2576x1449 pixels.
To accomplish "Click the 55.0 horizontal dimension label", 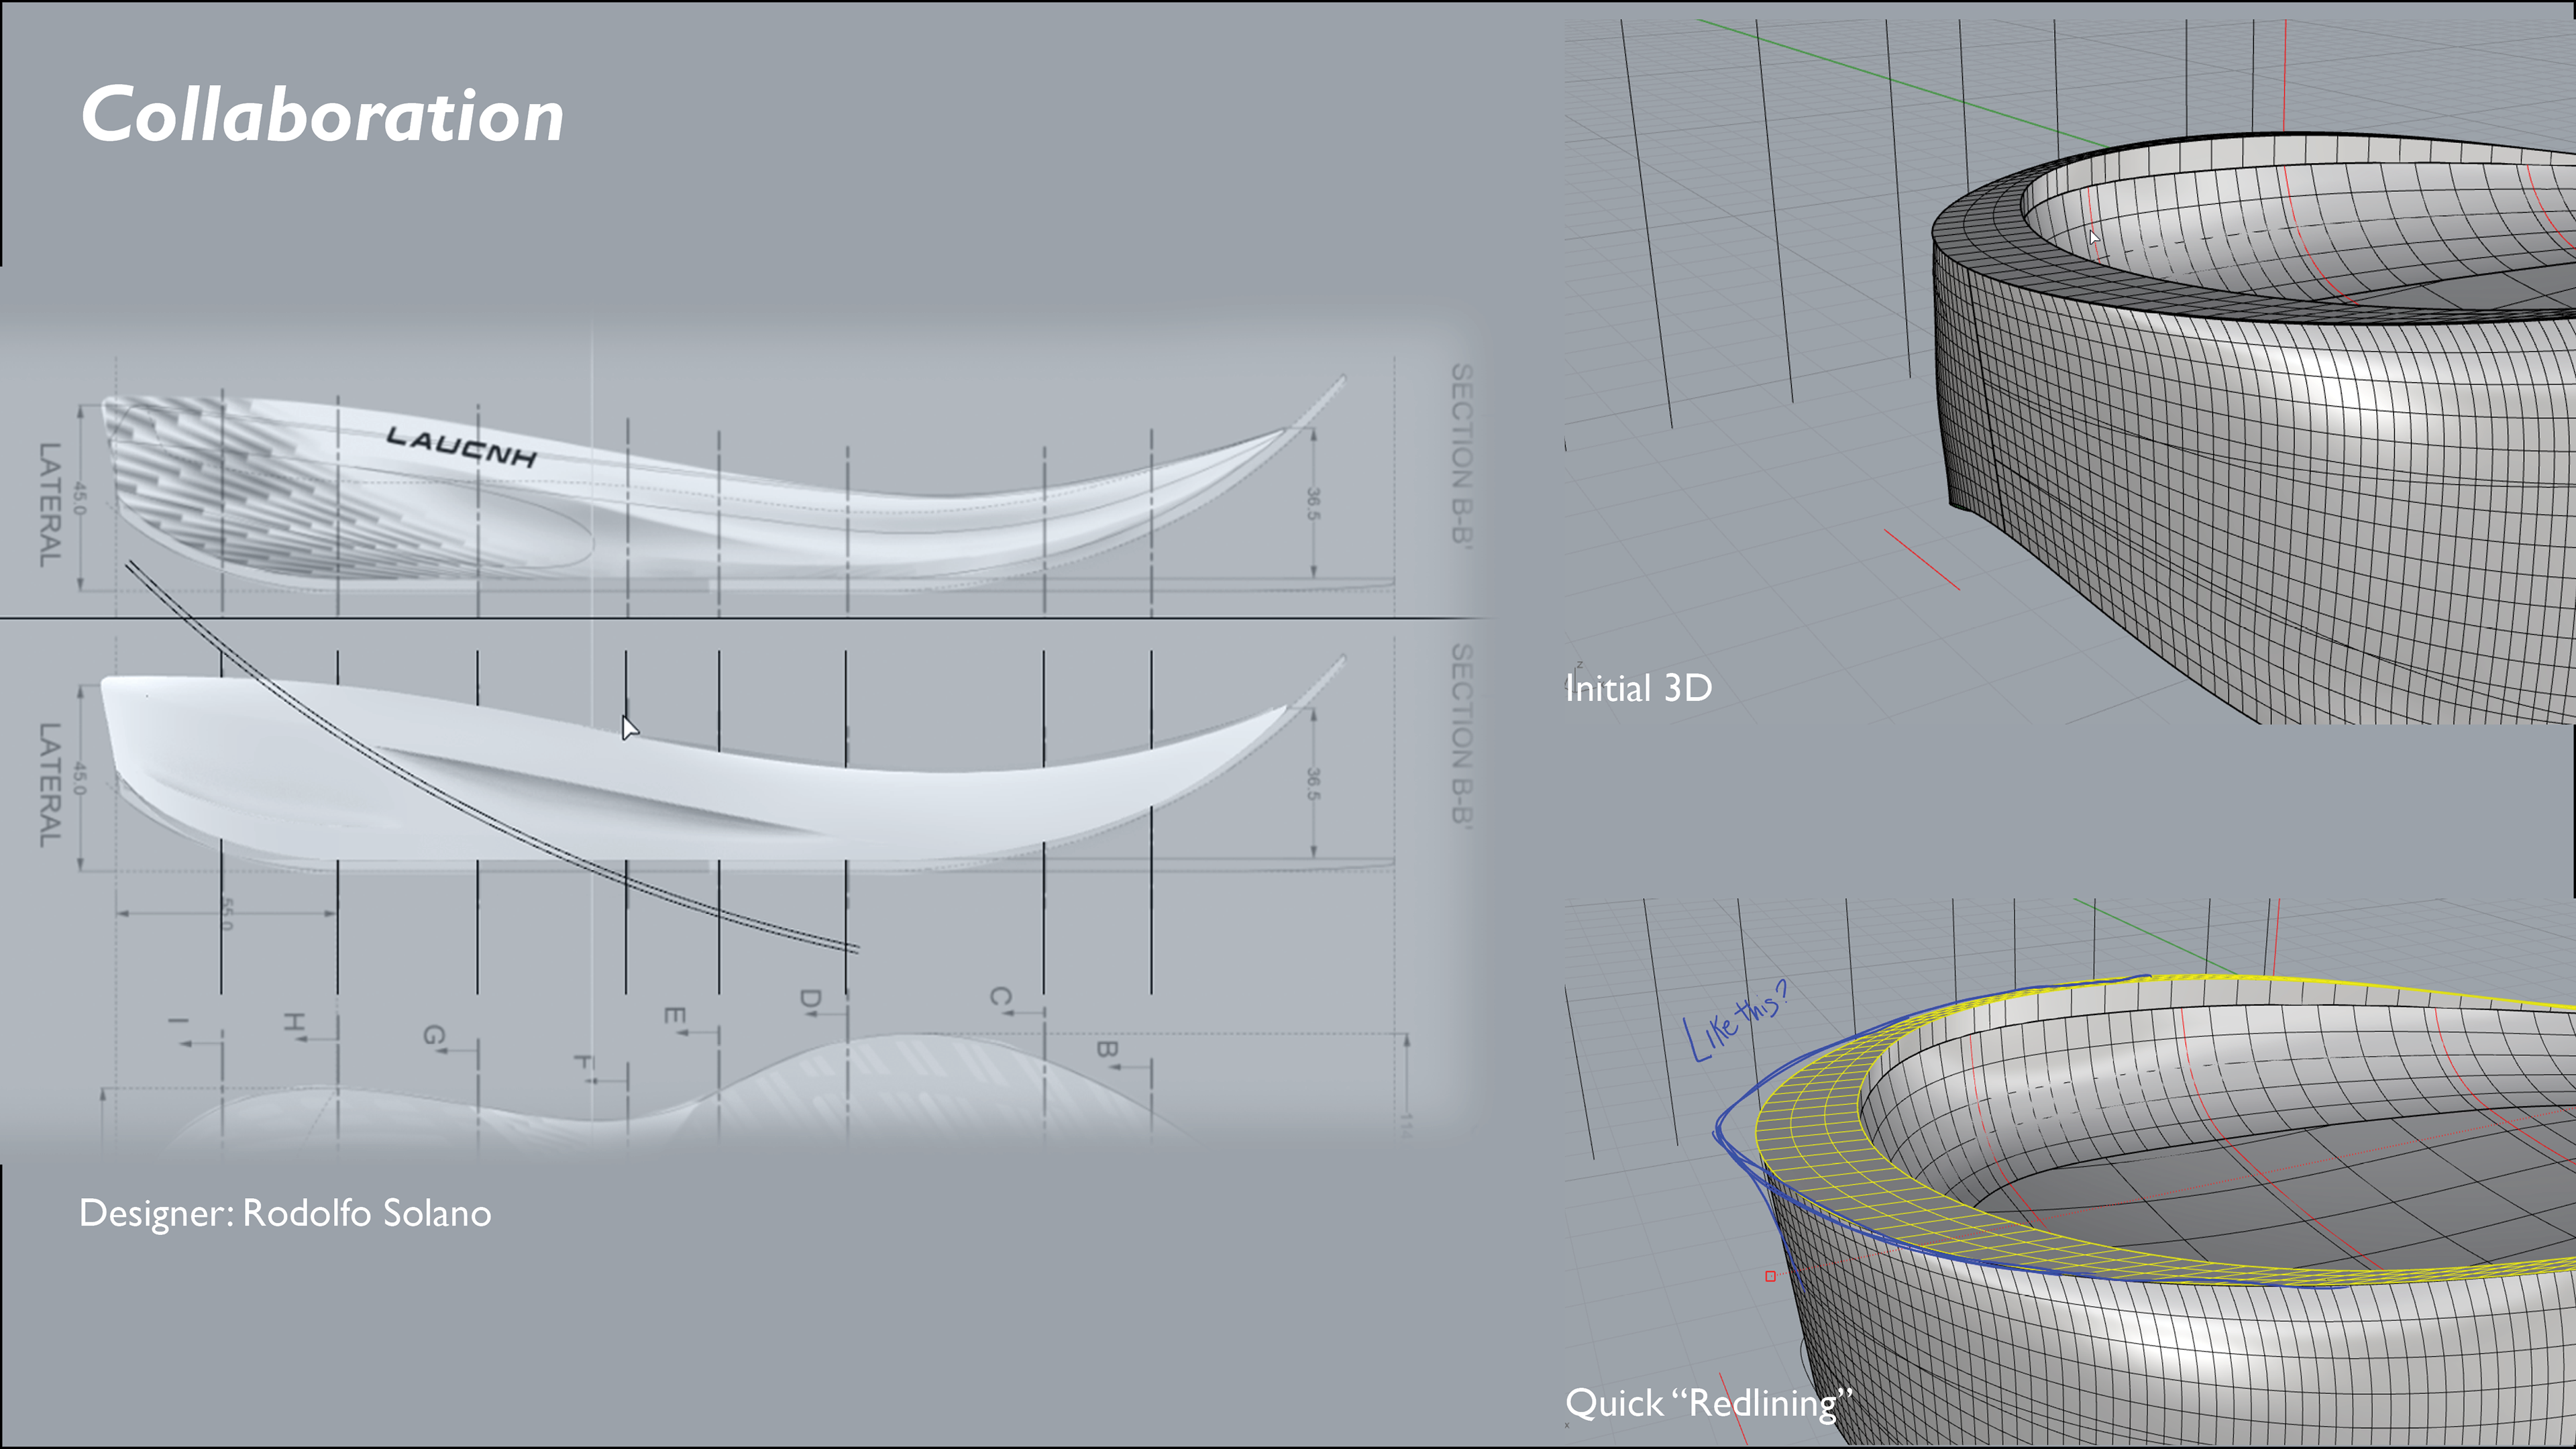I will tap(227, 913).
